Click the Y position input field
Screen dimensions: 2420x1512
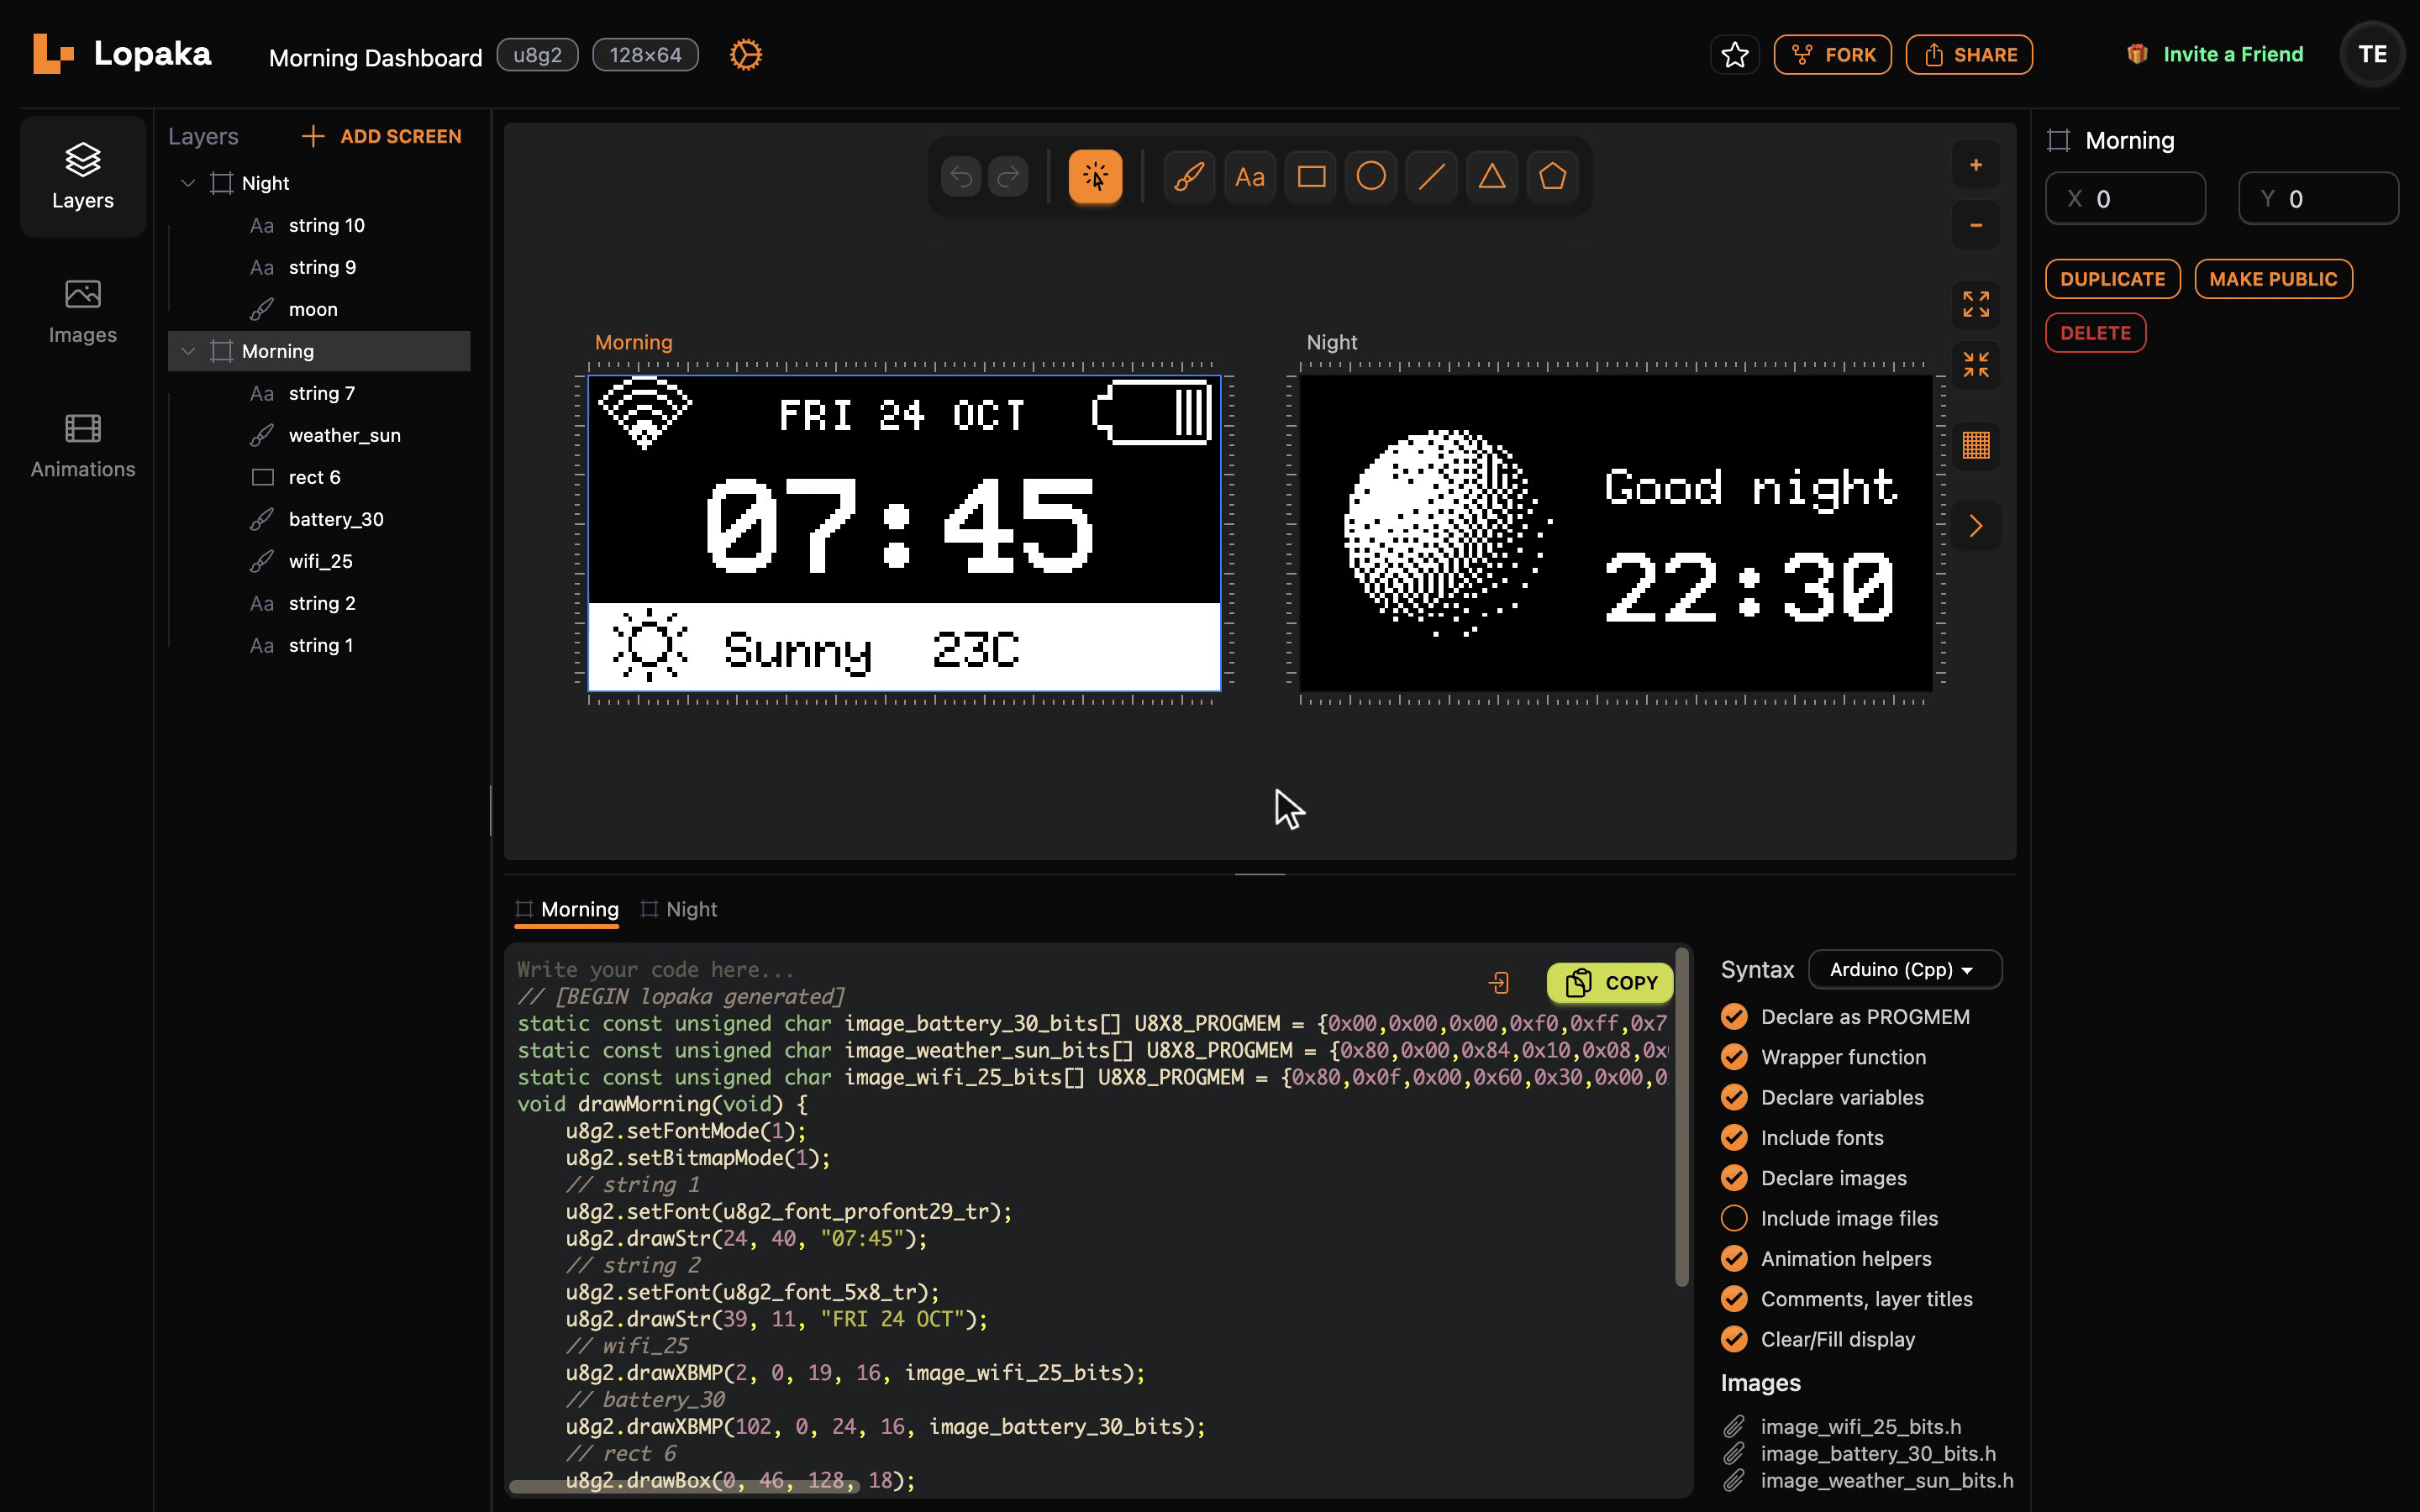pyautogui.click(x=2318, y=199)
